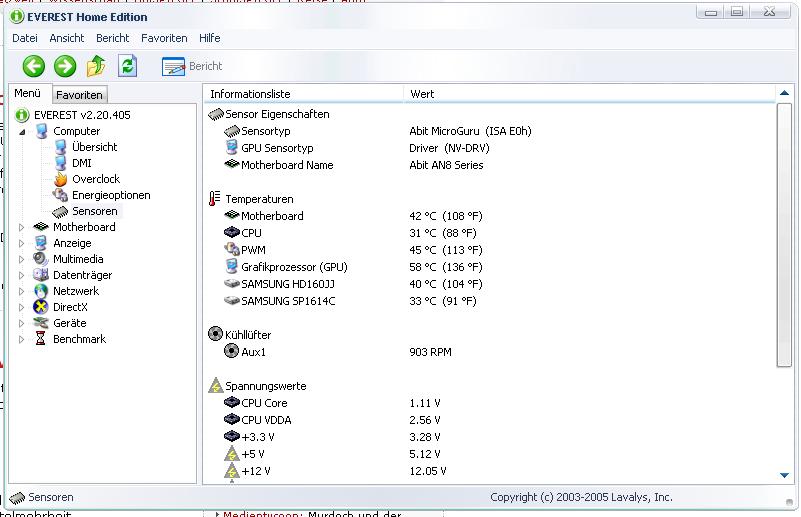The height and width of the screenshot is (517, 801).
Task: Click the Multimedia speaker icon
Action: pos(41,259)
